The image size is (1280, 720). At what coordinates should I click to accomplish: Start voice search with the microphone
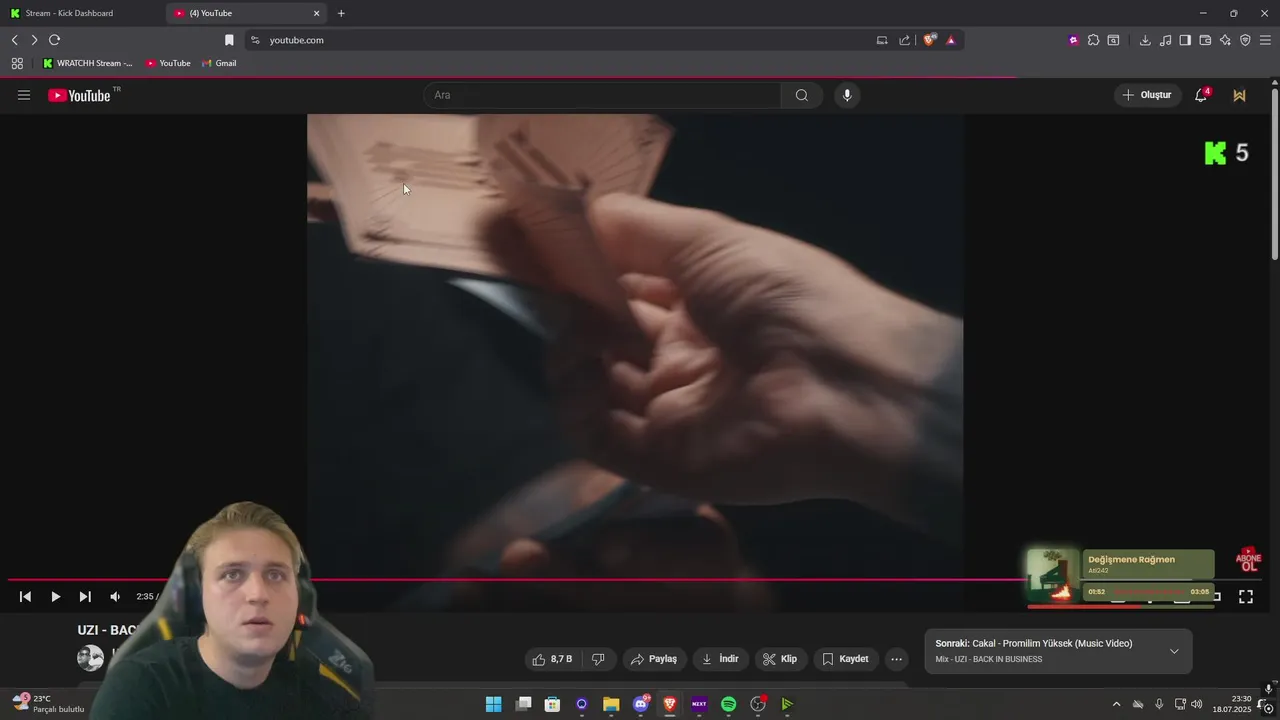click(847, 95)
